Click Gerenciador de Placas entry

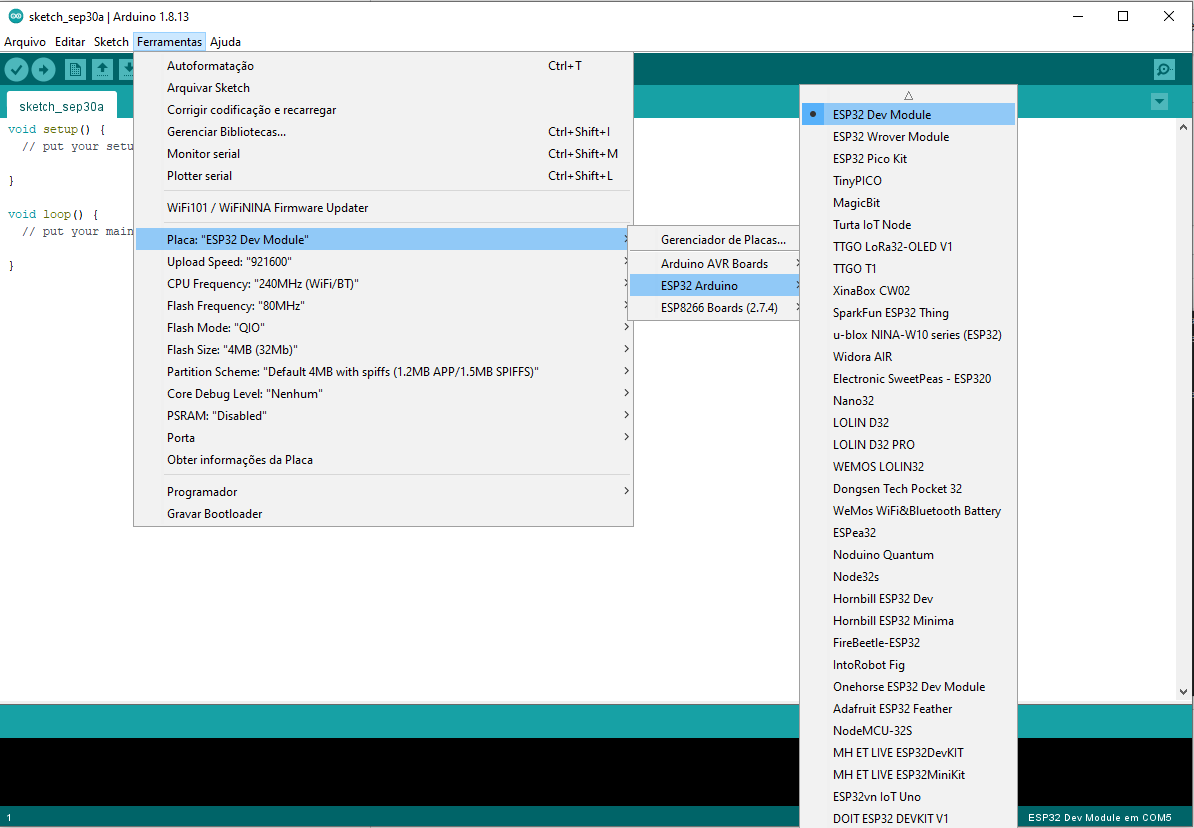point(723,240)
